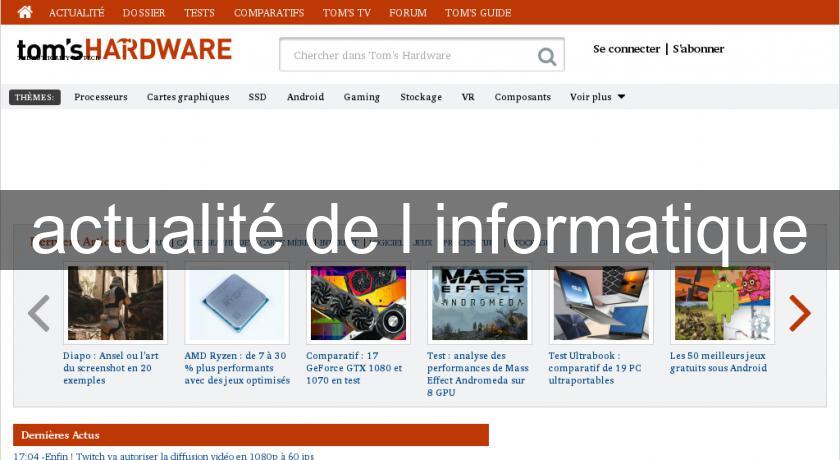Expand the Voir plus dropdown
Screen dimensions: 840x460
click(597, 97)
